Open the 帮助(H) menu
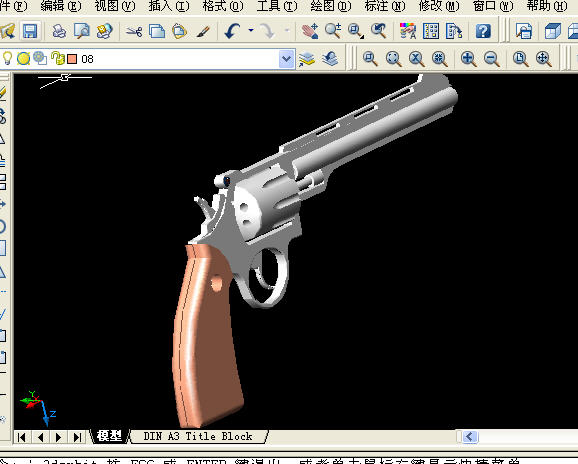The width and height of the screenshot is (578, 464). tap(547, 6)
